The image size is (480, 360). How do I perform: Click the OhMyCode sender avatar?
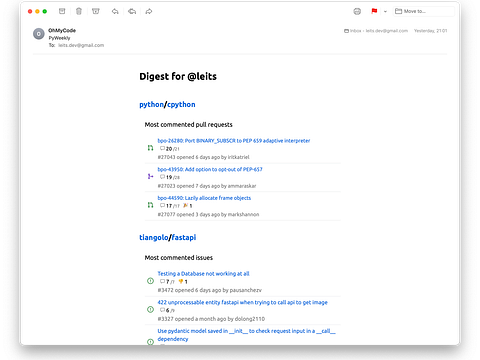click(x=39, y=34)
